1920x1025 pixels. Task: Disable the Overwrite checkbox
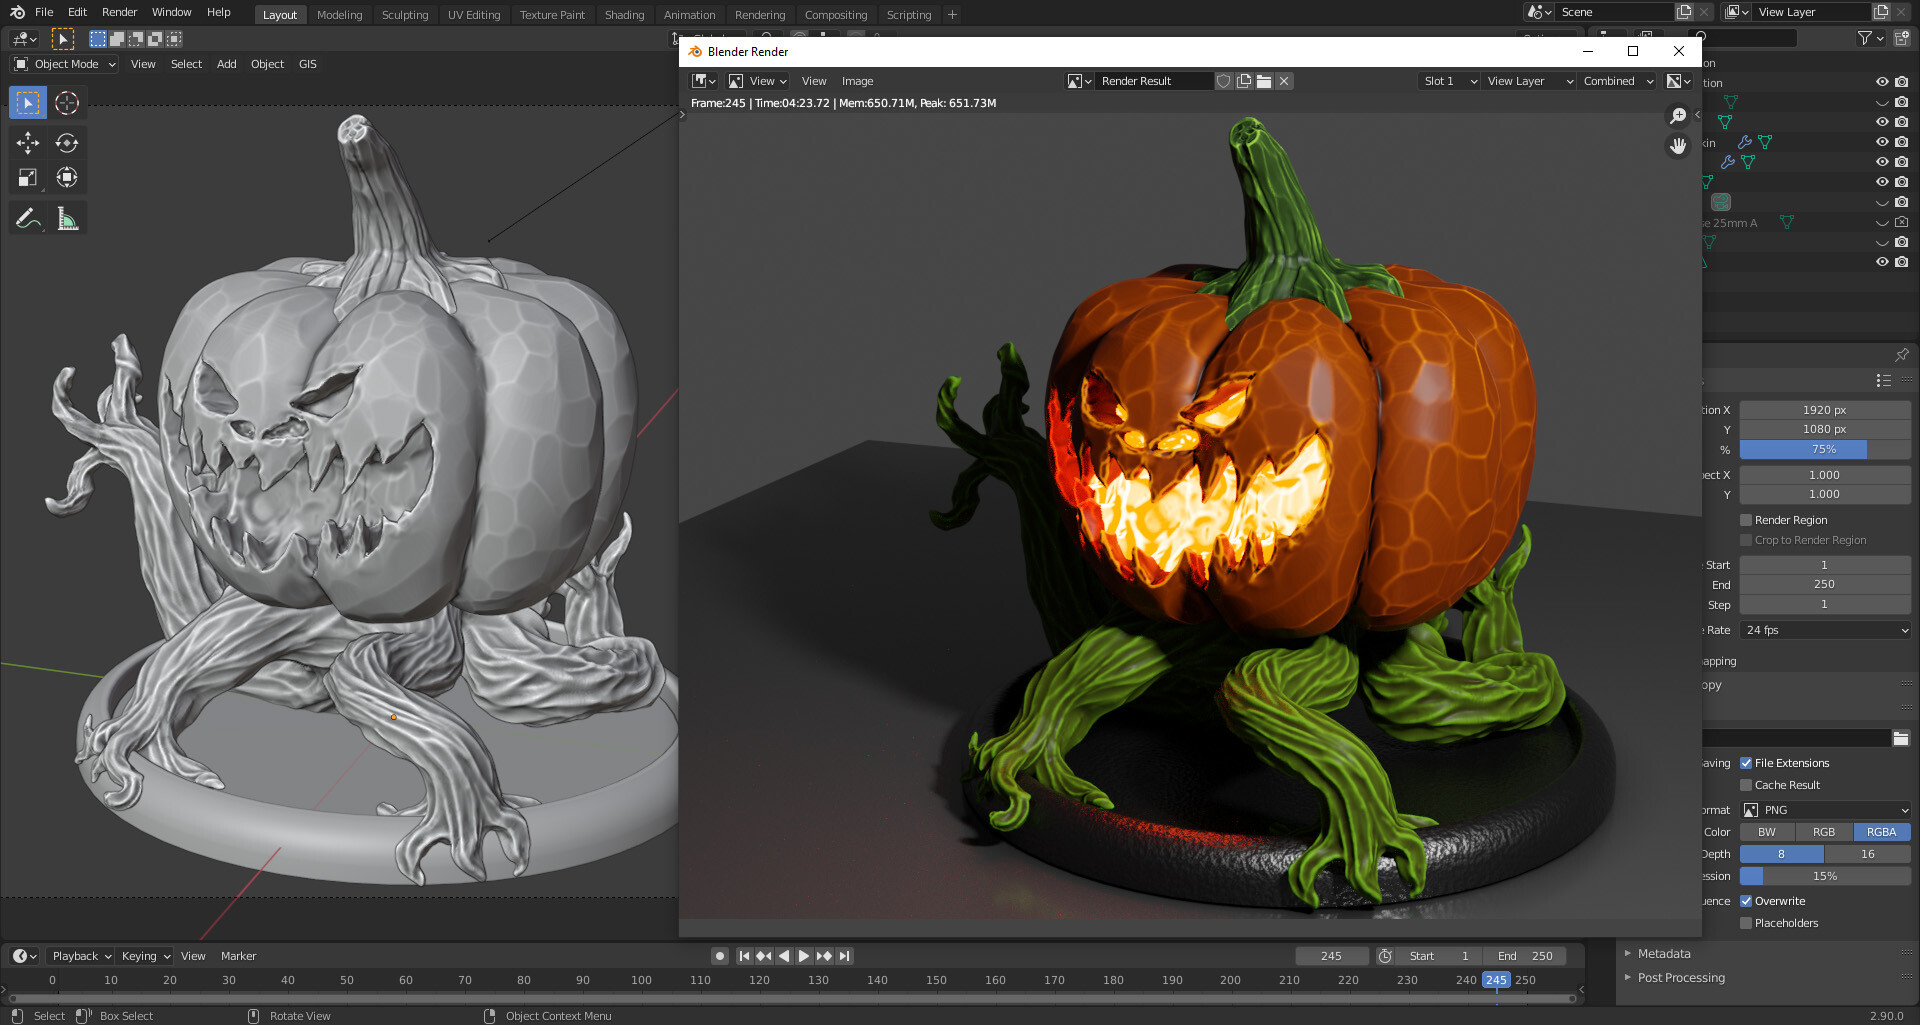(1746, 901)
